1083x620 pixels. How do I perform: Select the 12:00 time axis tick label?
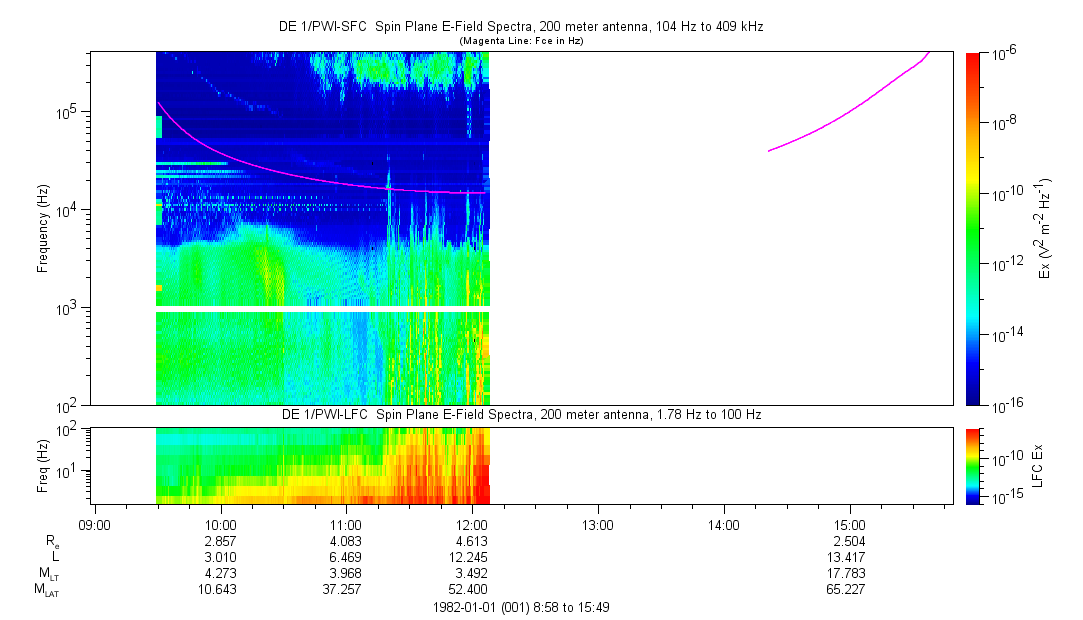[472, 523]
